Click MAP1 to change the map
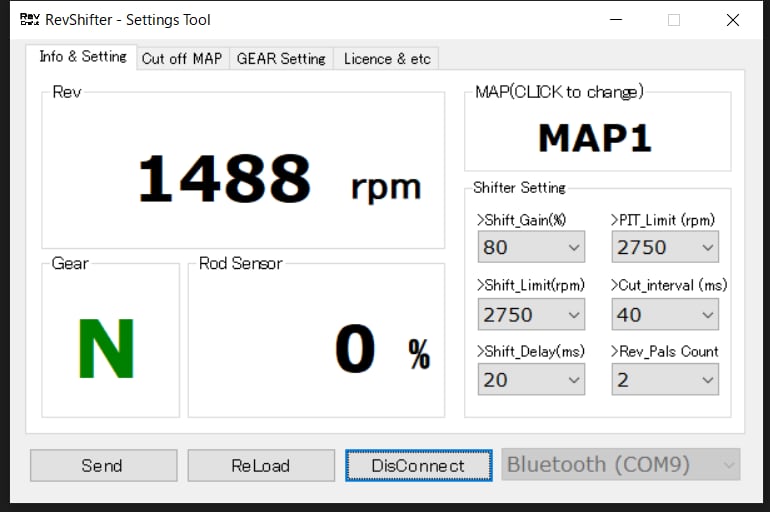Image resolution: width=770 pixels, height=512 pixels. (x=595, y=138)
